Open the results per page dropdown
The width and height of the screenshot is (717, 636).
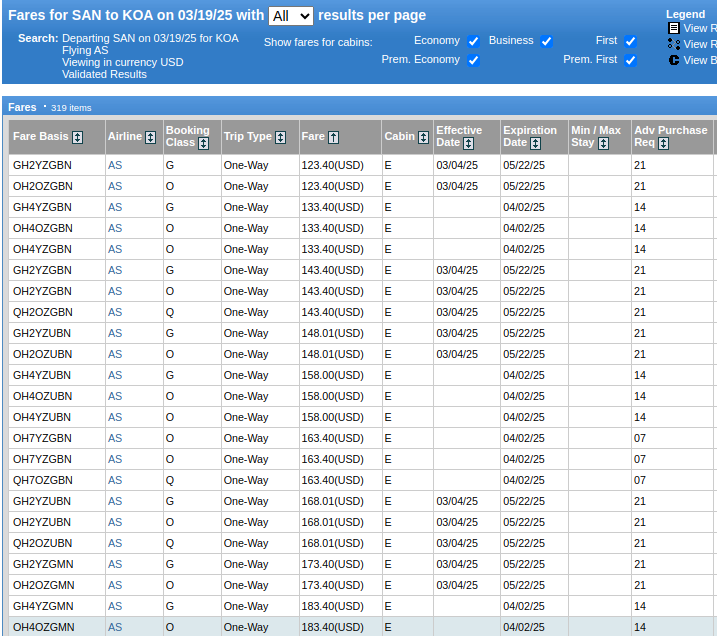[290, 16]
